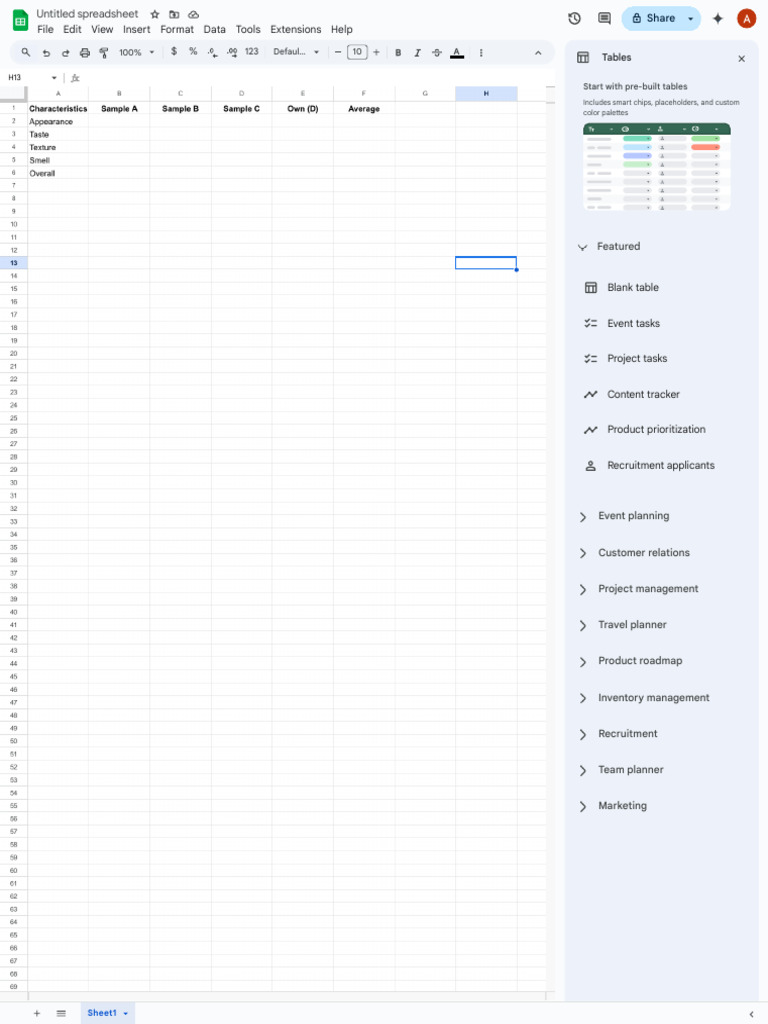Search the menus magnifier icon
Image resolution: width=768 pixels, height=1024 pixels.
coord(26,52)
